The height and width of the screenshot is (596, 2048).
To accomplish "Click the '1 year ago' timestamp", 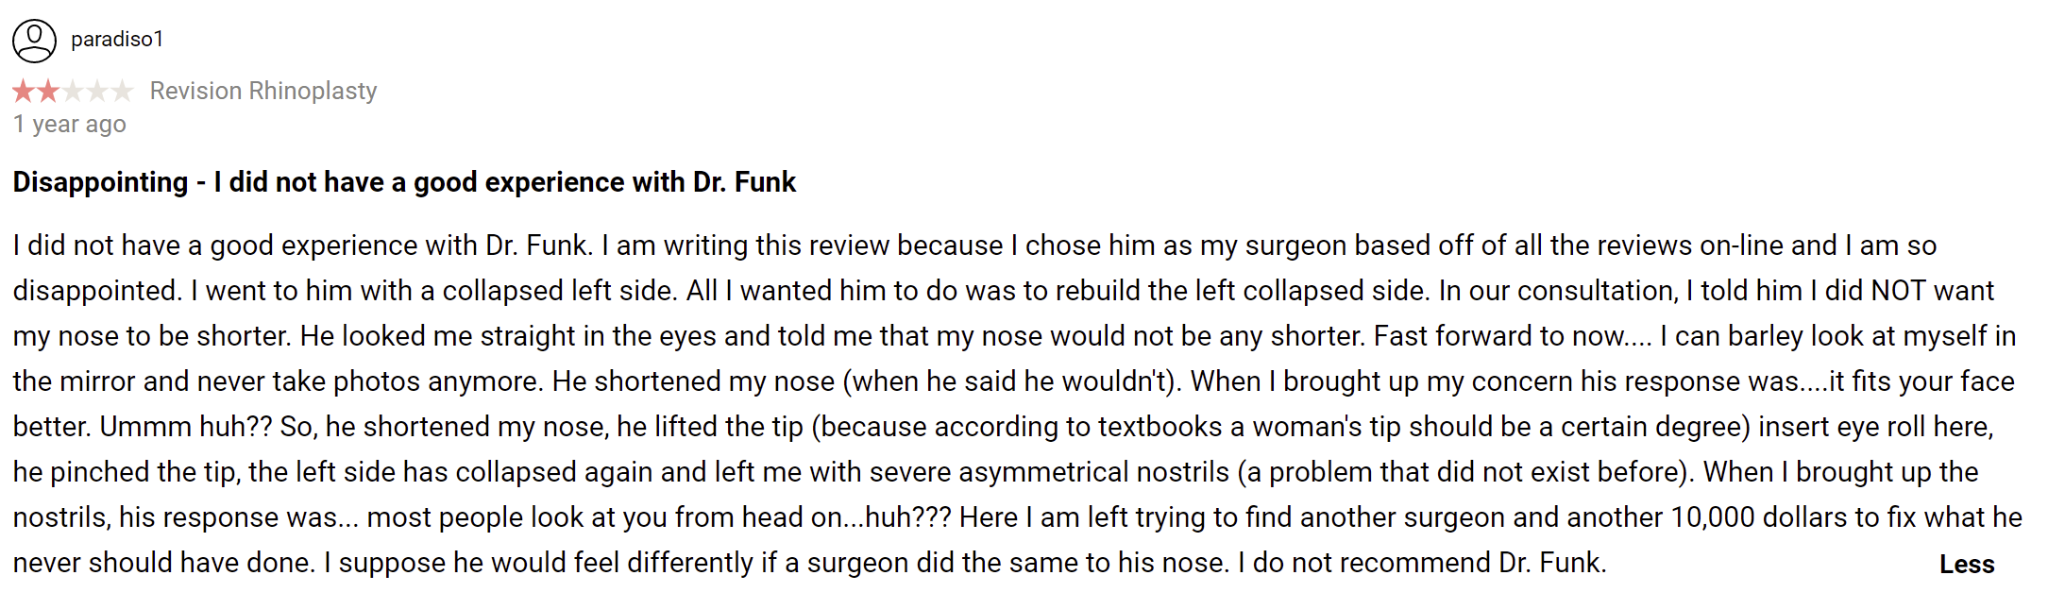I will 69,124.
